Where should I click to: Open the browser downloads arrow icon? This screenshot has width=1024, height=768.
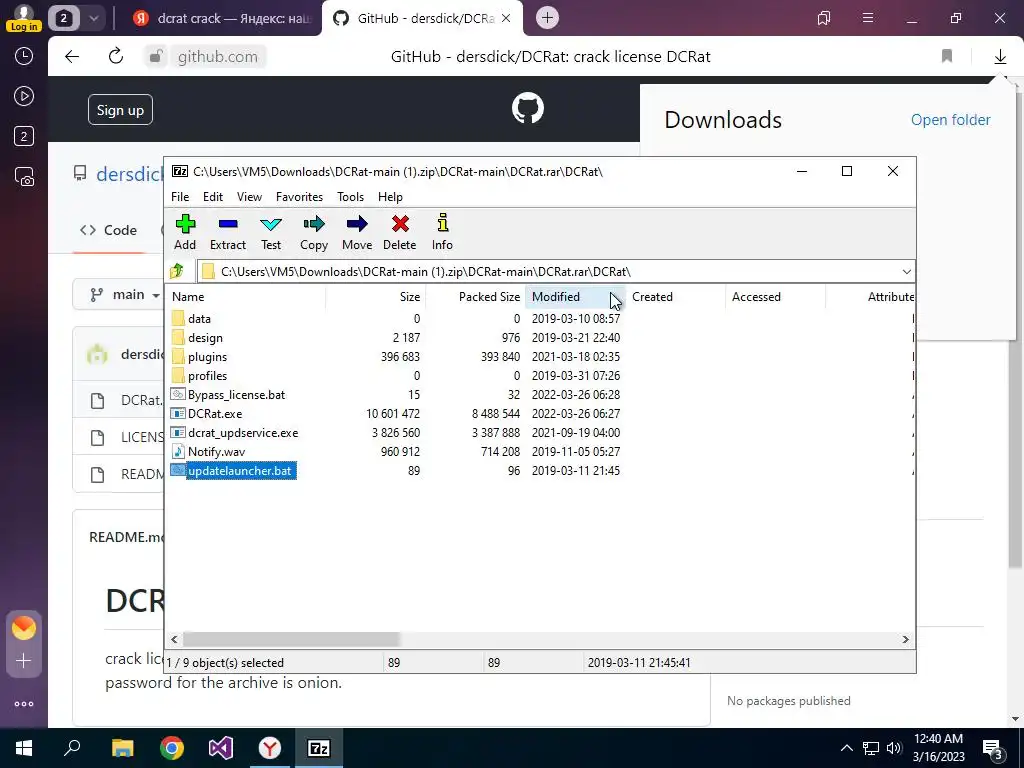pos(1000,57)
